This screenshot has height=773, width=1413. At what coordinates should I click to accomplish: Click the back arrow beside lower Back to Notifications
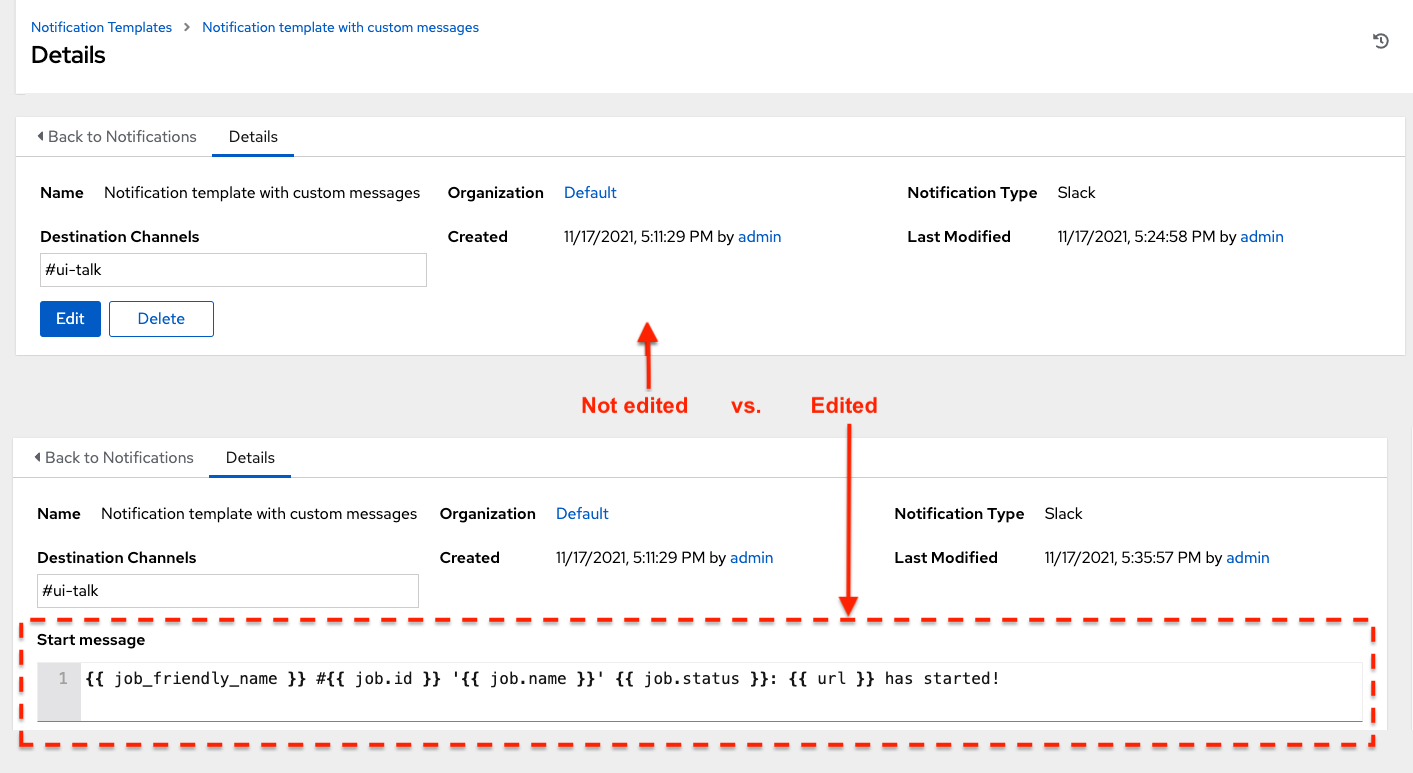[x=37, y=457]
